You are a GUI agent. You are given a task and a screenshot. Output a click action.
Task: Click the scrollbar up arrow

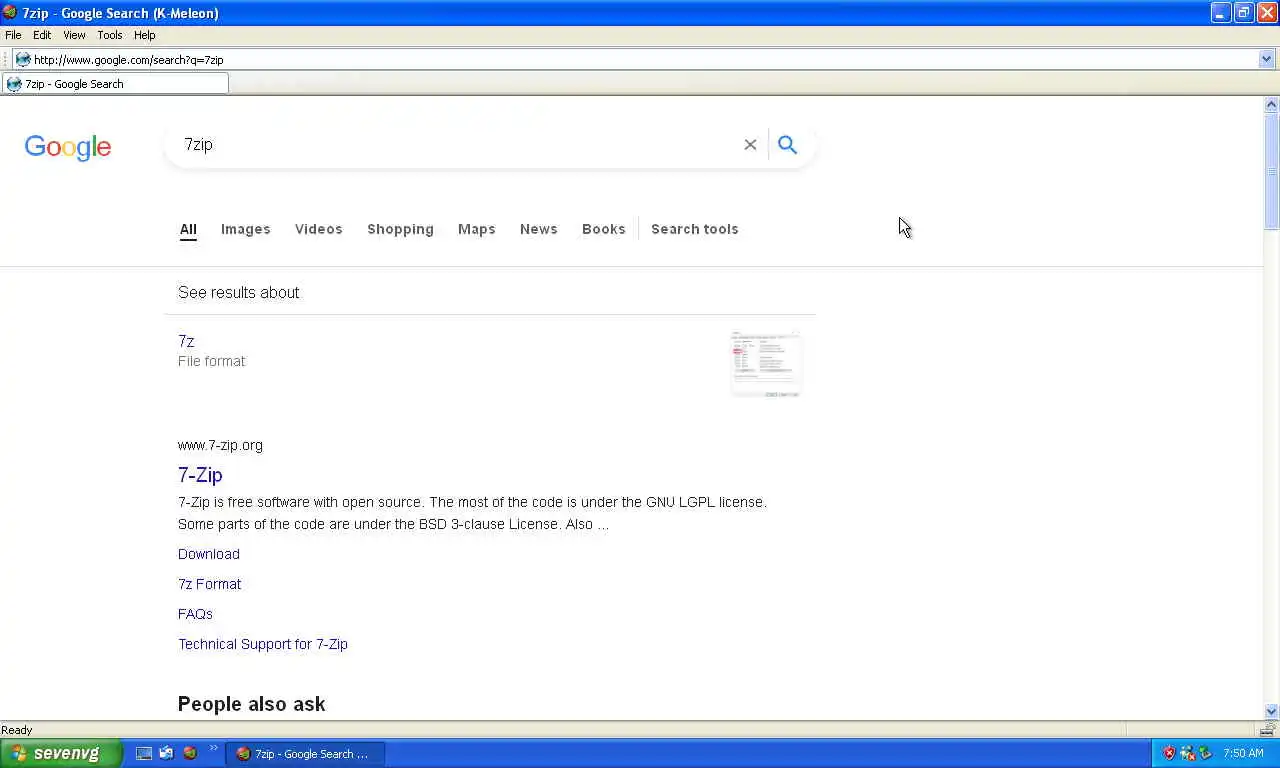pyautogui.click(x=1272, y=105)
